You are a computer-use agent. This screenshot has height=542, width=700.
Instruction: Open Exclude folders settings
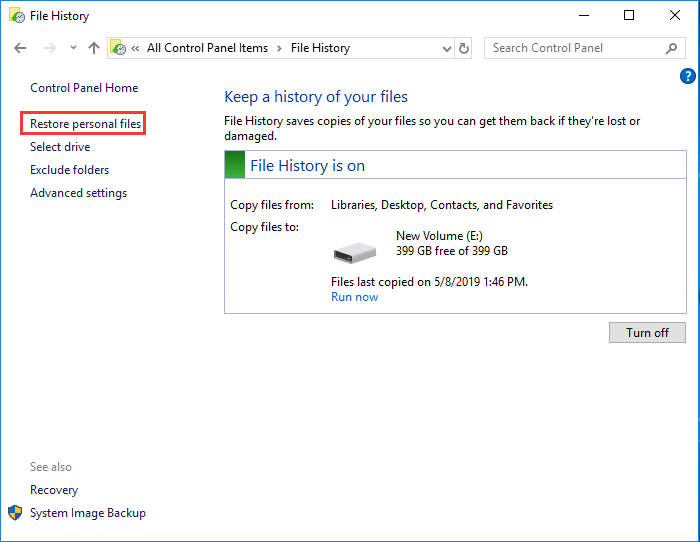click(x=69, y=170)
